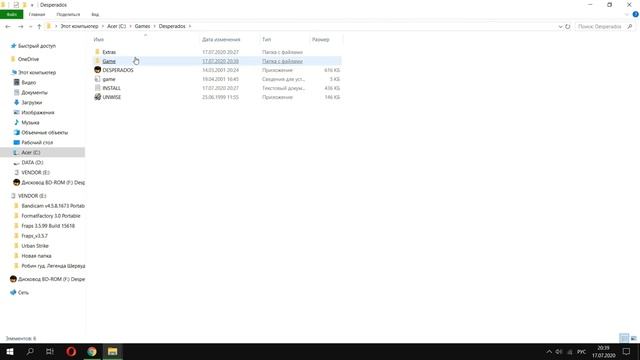Navigate to Этот компьютер breadcrumb
The height and width of the screenshot is (360, 640).
(79, 26)
